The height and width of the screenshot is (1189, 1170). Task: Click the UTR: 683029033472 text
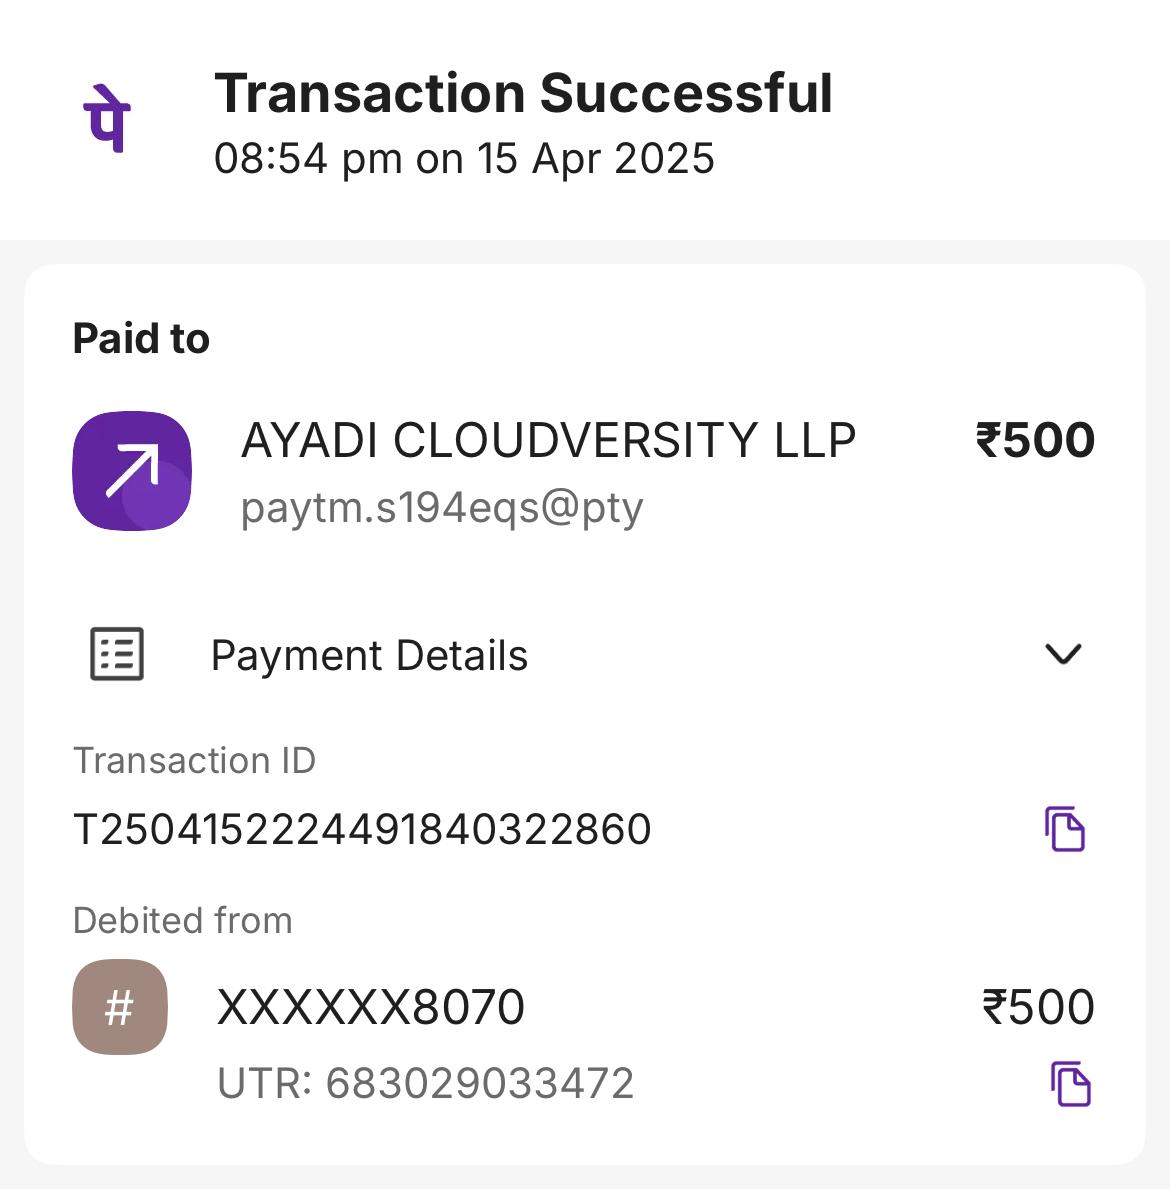pos(425,1084)
